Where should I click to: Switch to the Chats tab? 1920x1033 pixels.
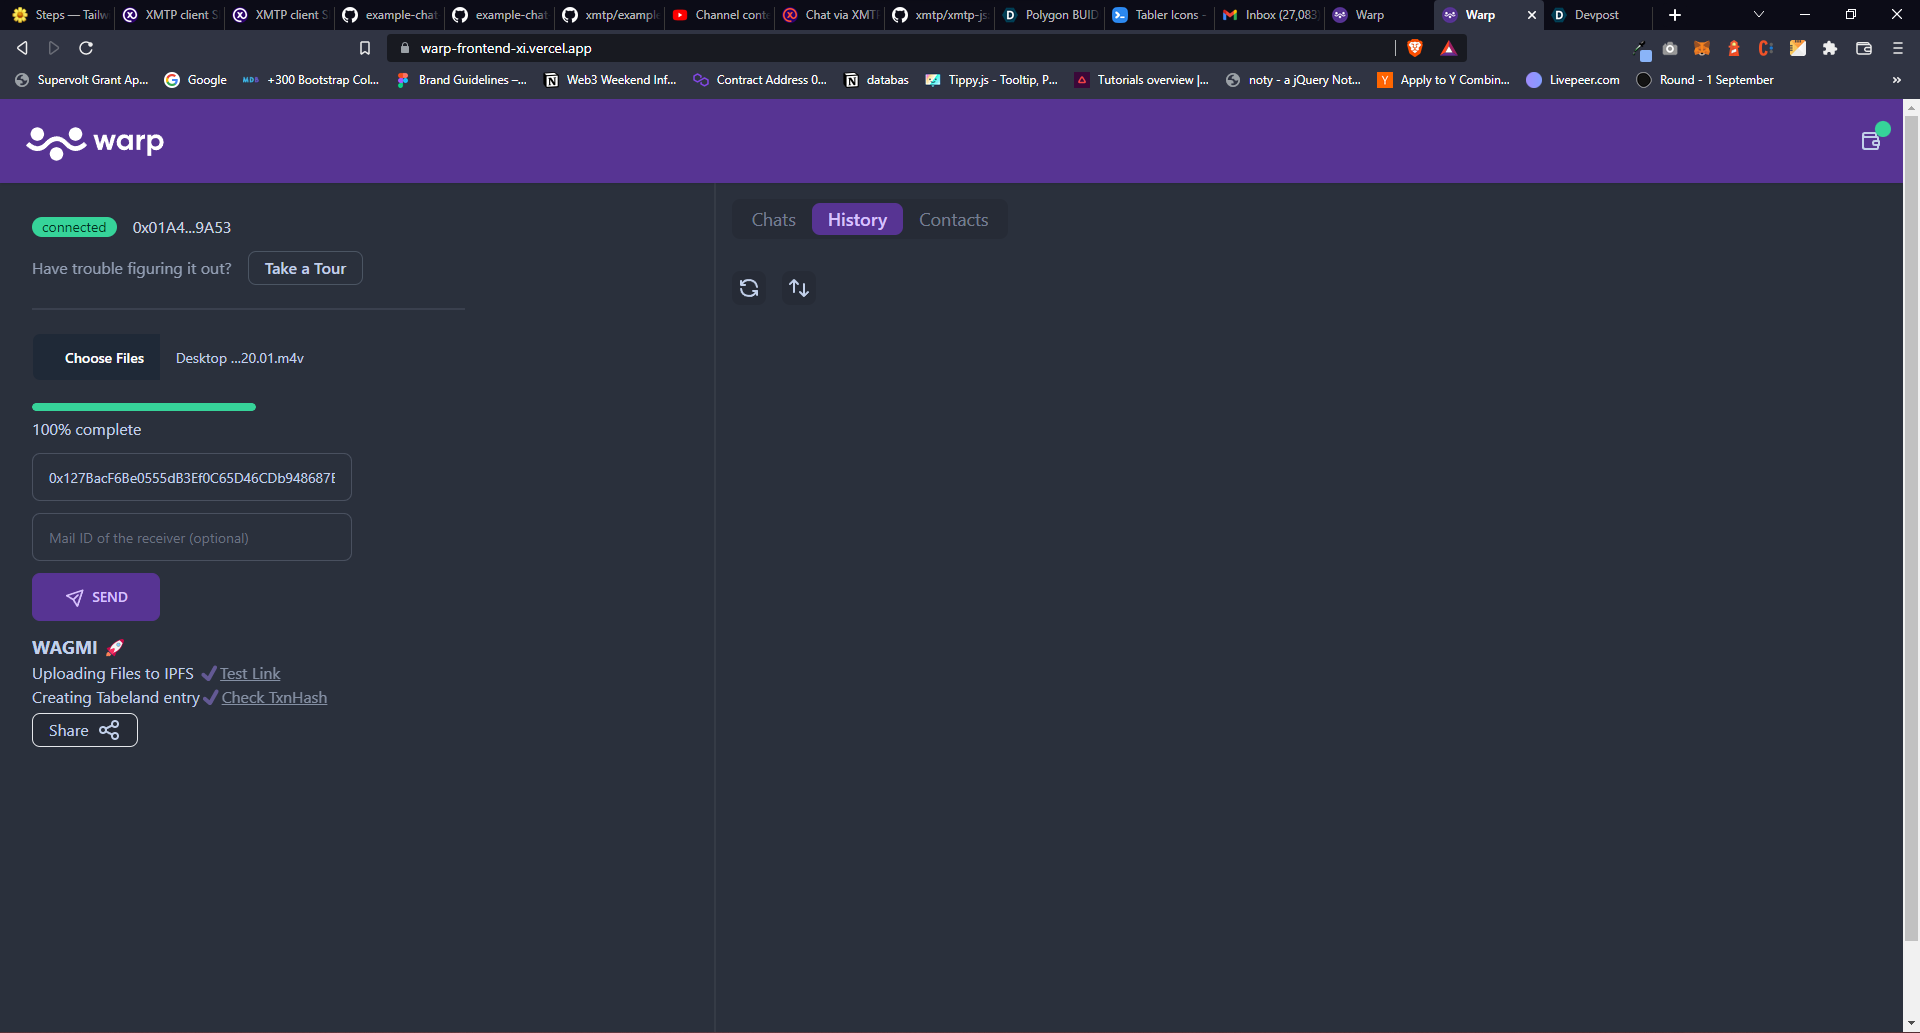[x=772, y=219]
